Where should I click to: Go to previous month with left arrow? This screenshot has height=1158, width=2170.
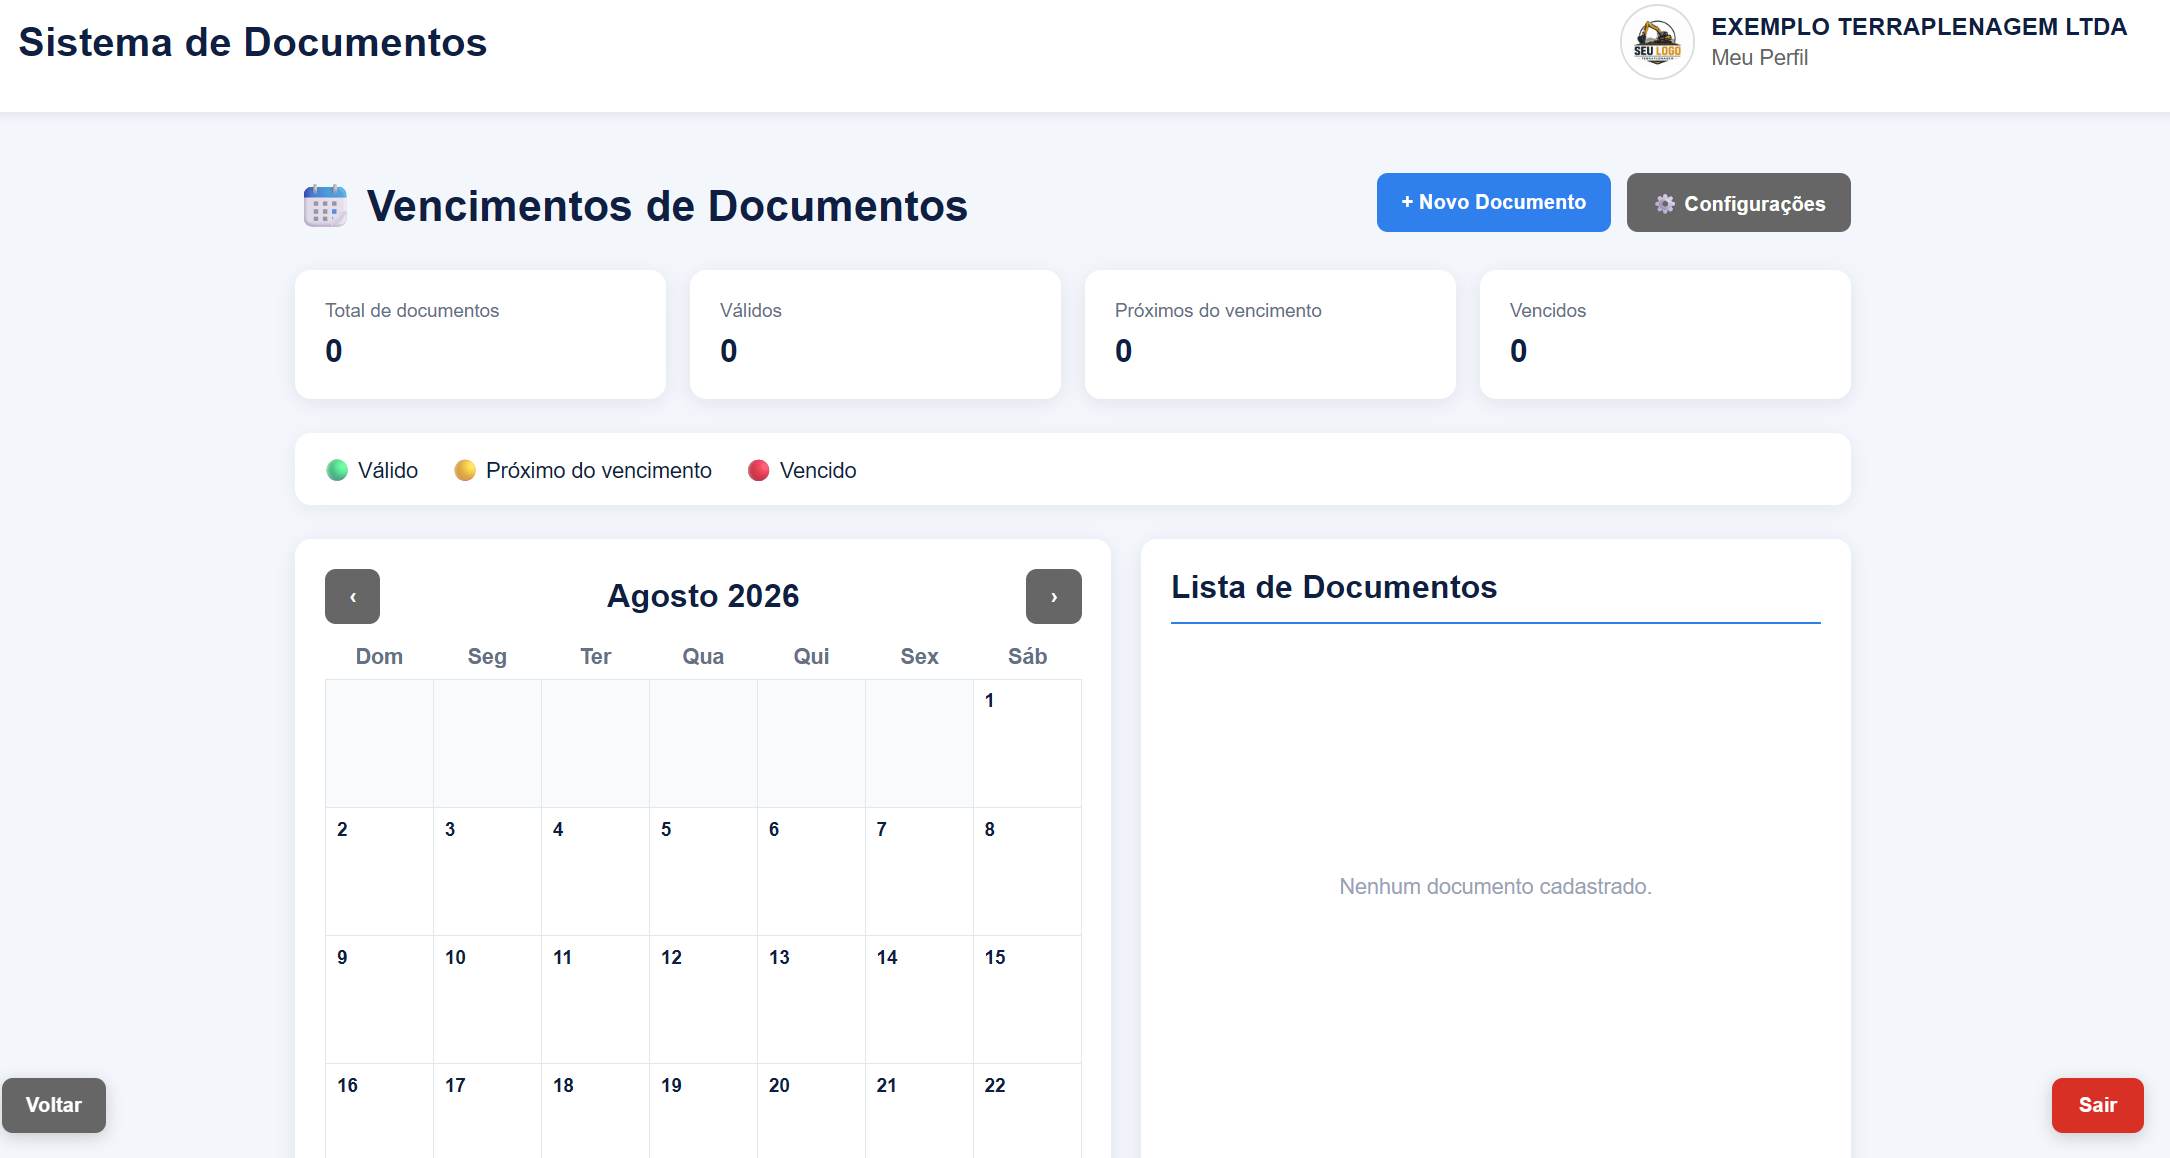[x=352, y=597]
